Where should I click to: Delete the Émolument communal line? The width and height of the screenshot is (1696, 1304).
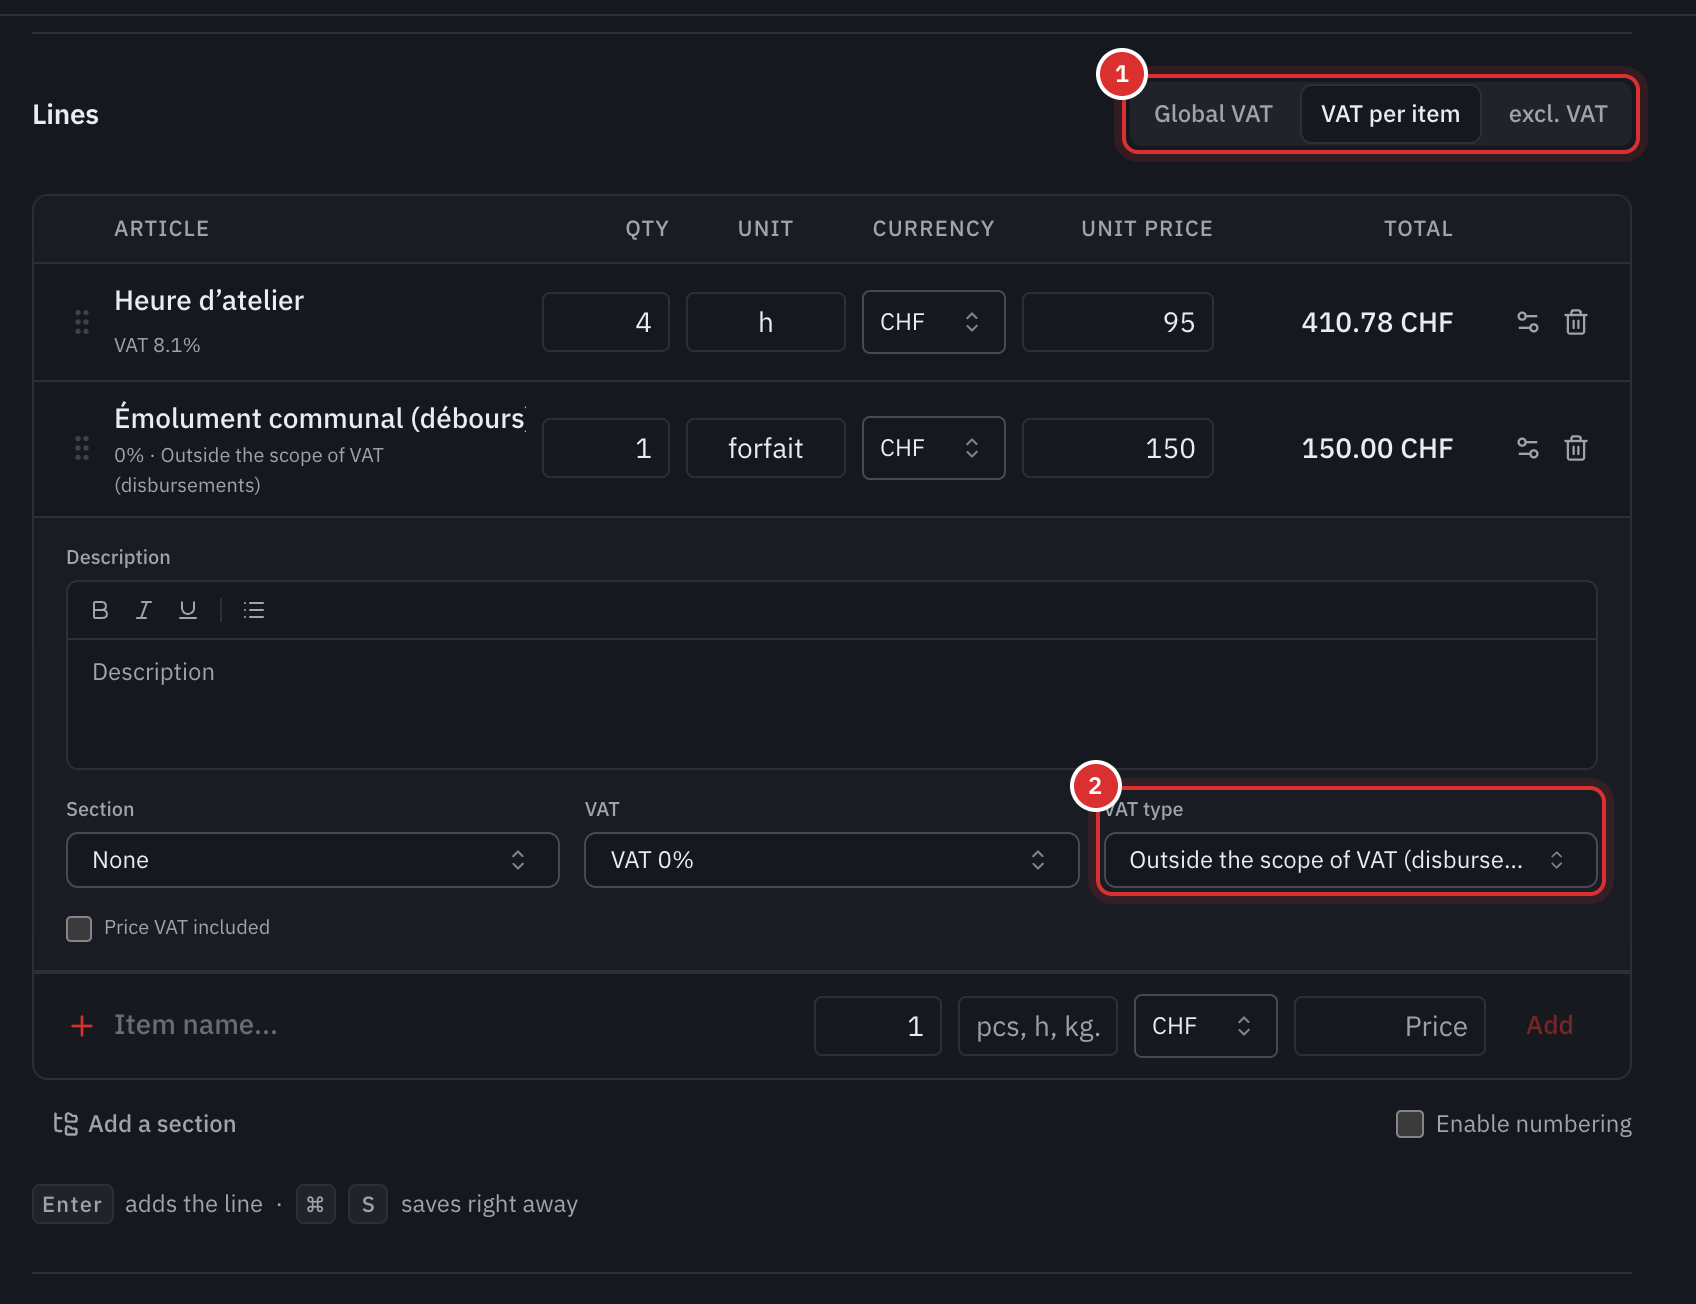[x=1576, y=448]
